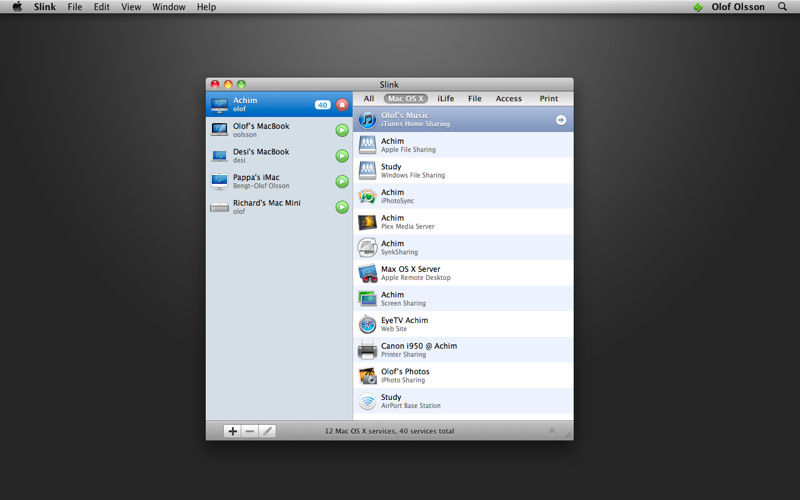Click the Windows File Sharing Study icon
Image resolution: width=800 pixels, height=500 pixels.
tap(367, 170)
